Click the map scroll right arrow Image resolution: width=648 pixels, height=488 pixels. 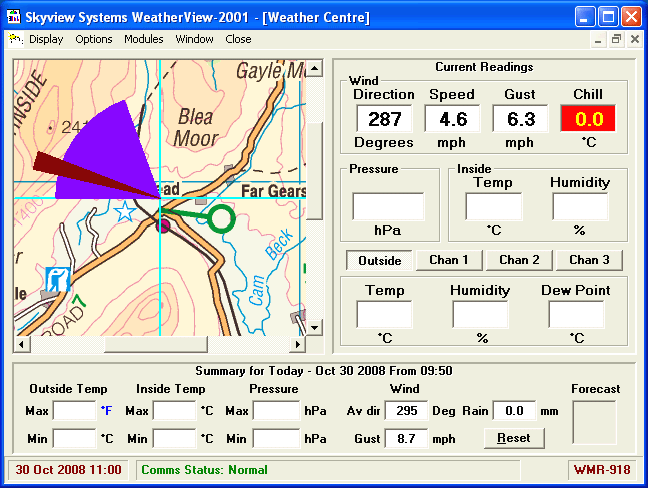[x=298, y=344]
